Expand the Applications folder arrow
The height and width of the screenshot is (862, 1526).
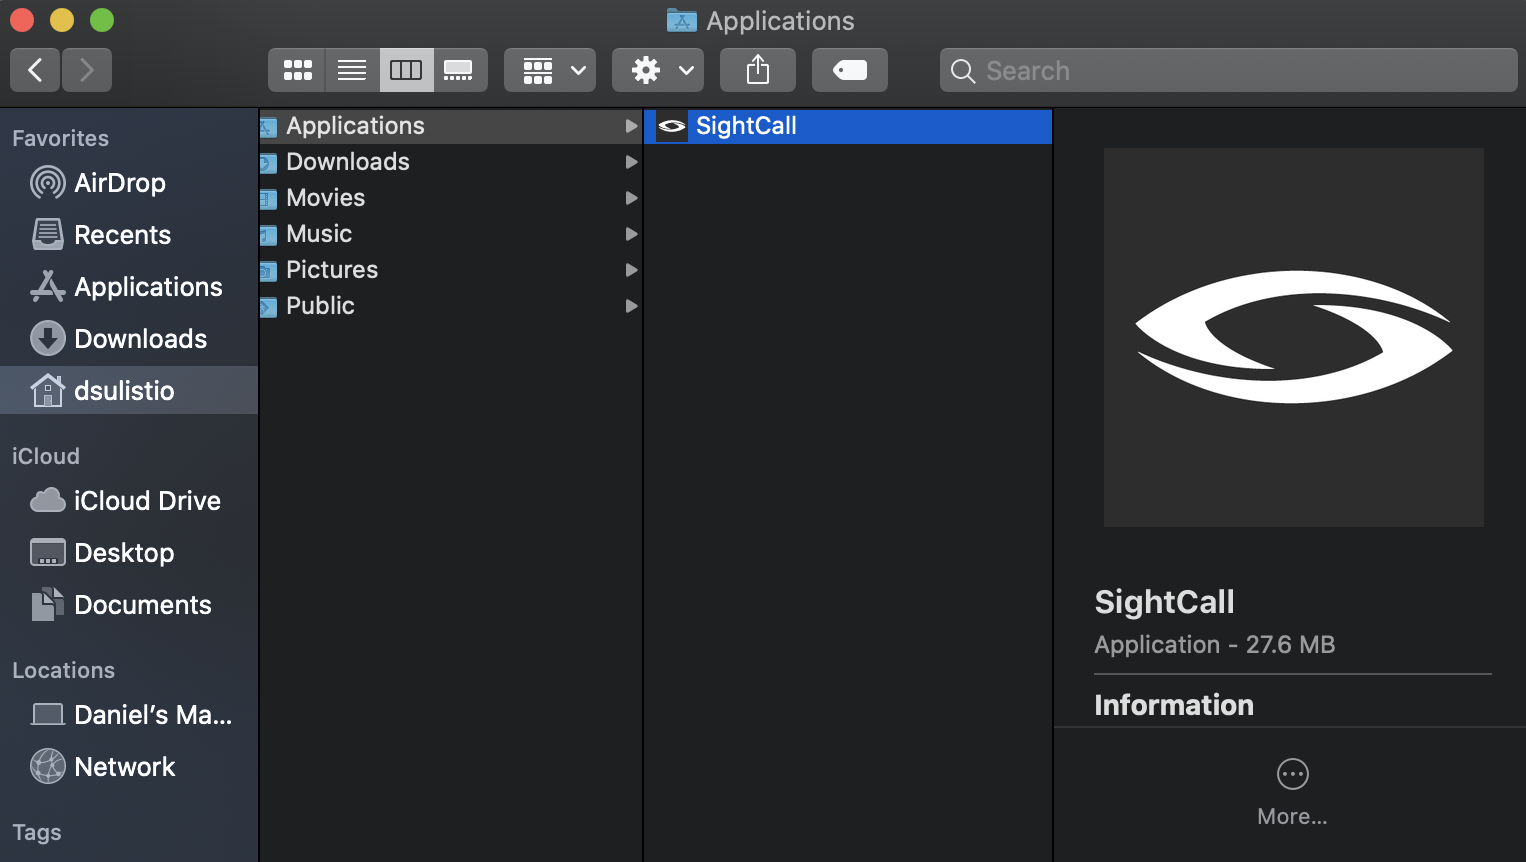click(631, 126)
